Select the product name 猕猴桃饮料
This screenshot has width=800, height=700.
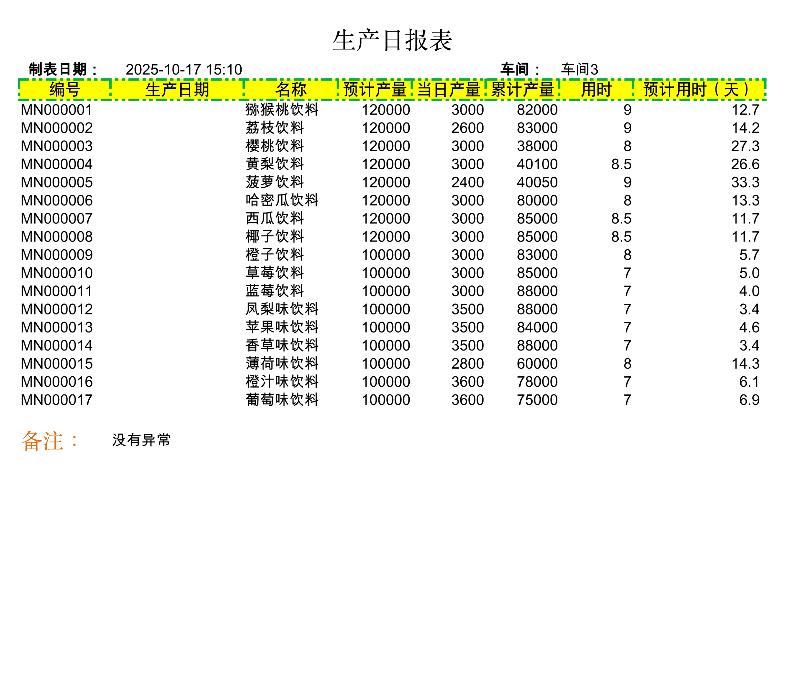tap(282, 110)
